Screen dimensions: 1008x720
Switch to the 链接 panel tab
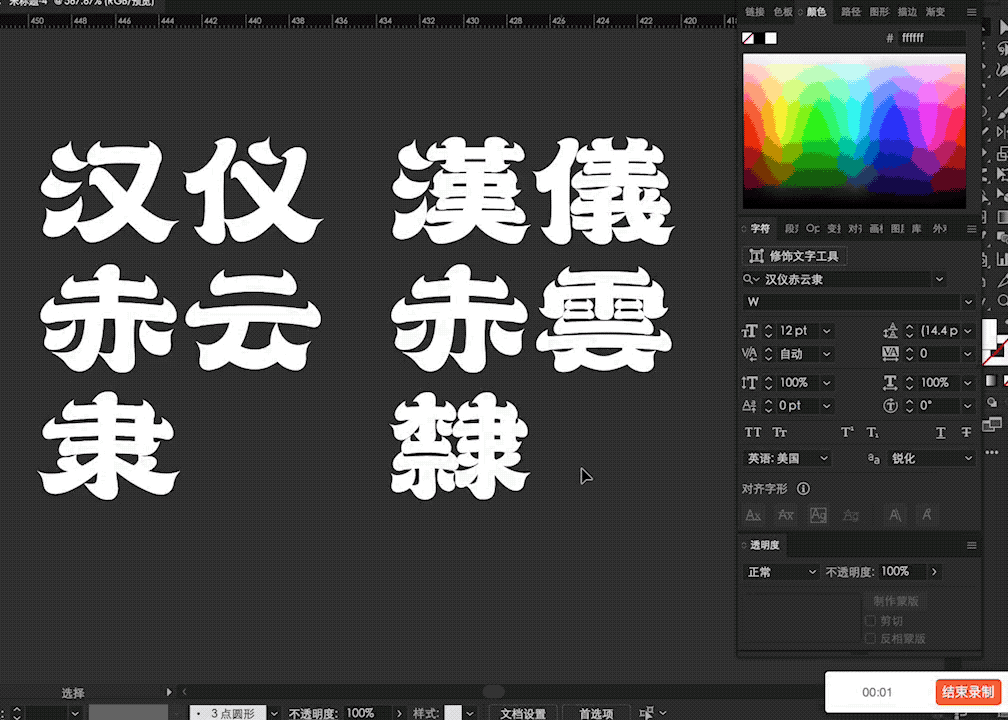754,12
